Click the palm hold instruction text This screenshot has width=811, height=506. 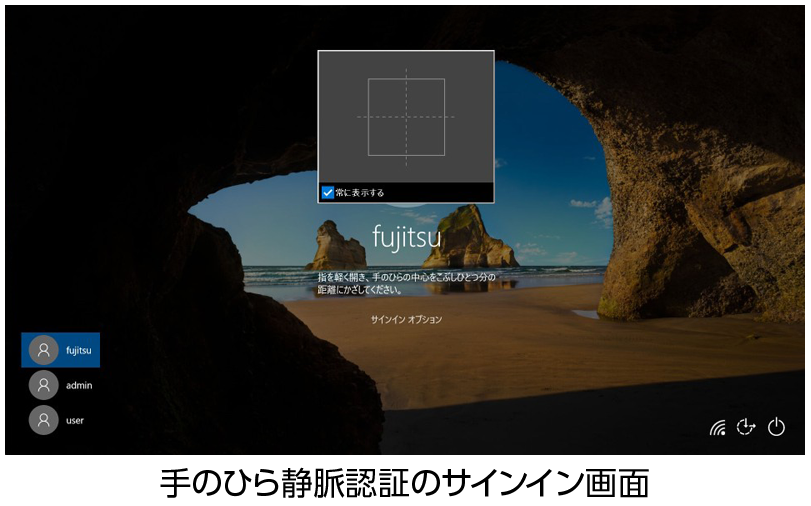[404, 282]
